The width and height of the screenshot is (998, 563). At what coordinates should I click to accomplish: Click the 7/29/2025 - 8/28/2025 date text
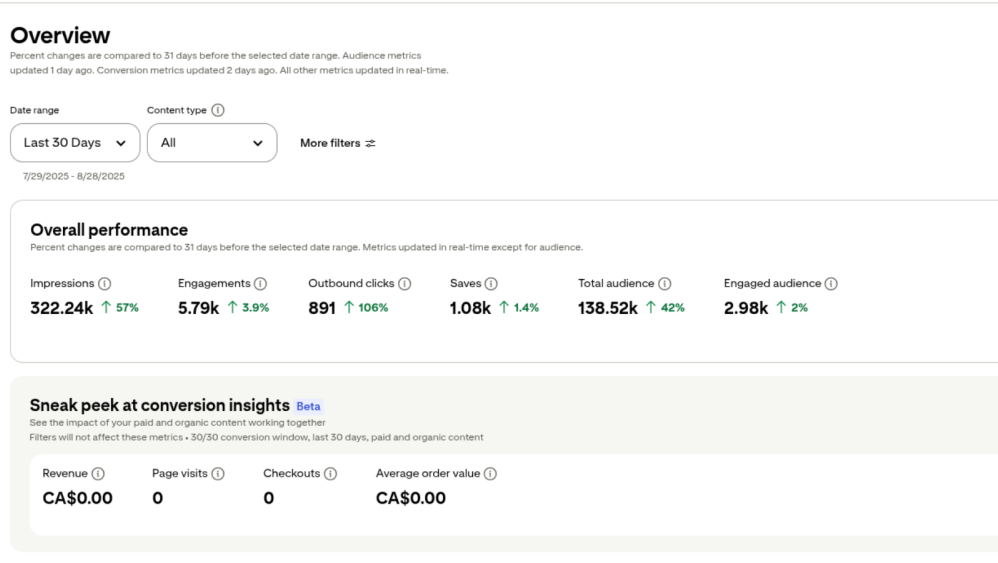tap(74, 176)
